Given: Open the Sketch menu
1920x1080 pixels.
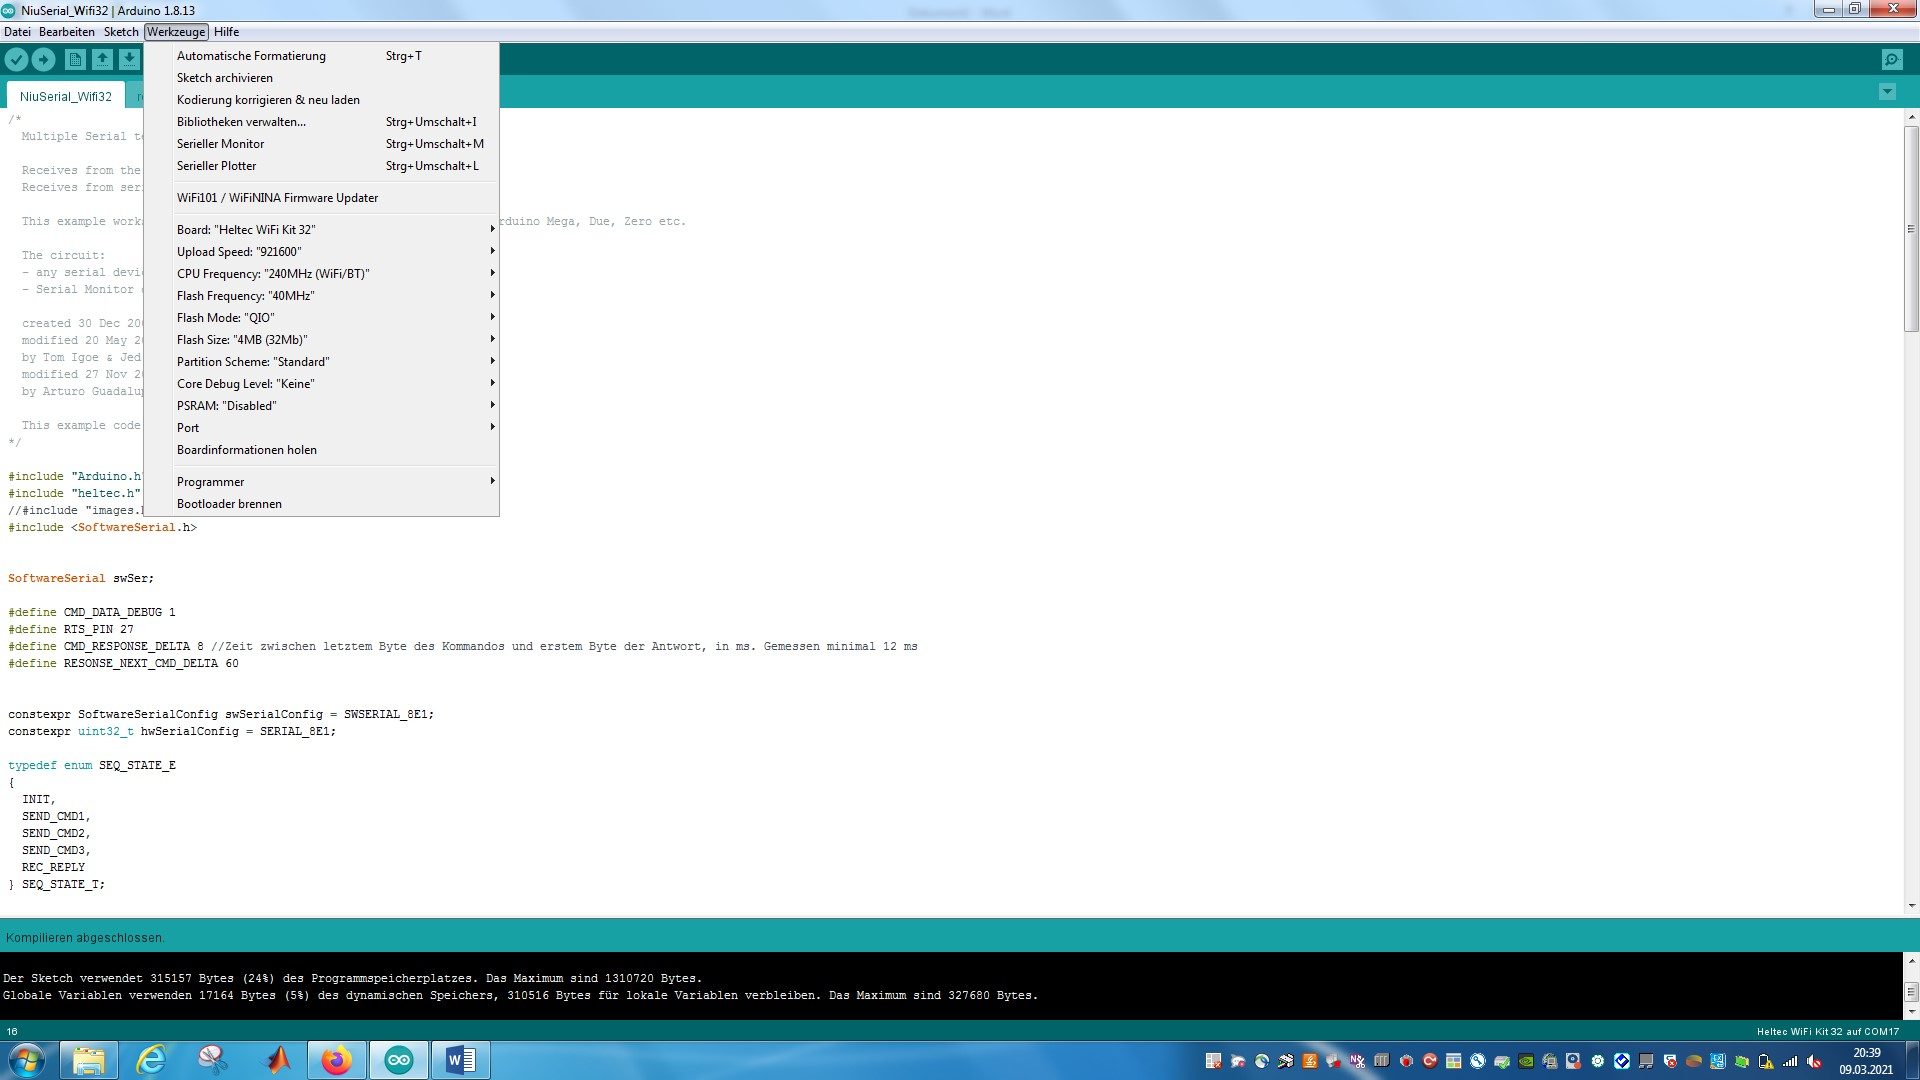Looking at the screenshot, I should point(121,32).
